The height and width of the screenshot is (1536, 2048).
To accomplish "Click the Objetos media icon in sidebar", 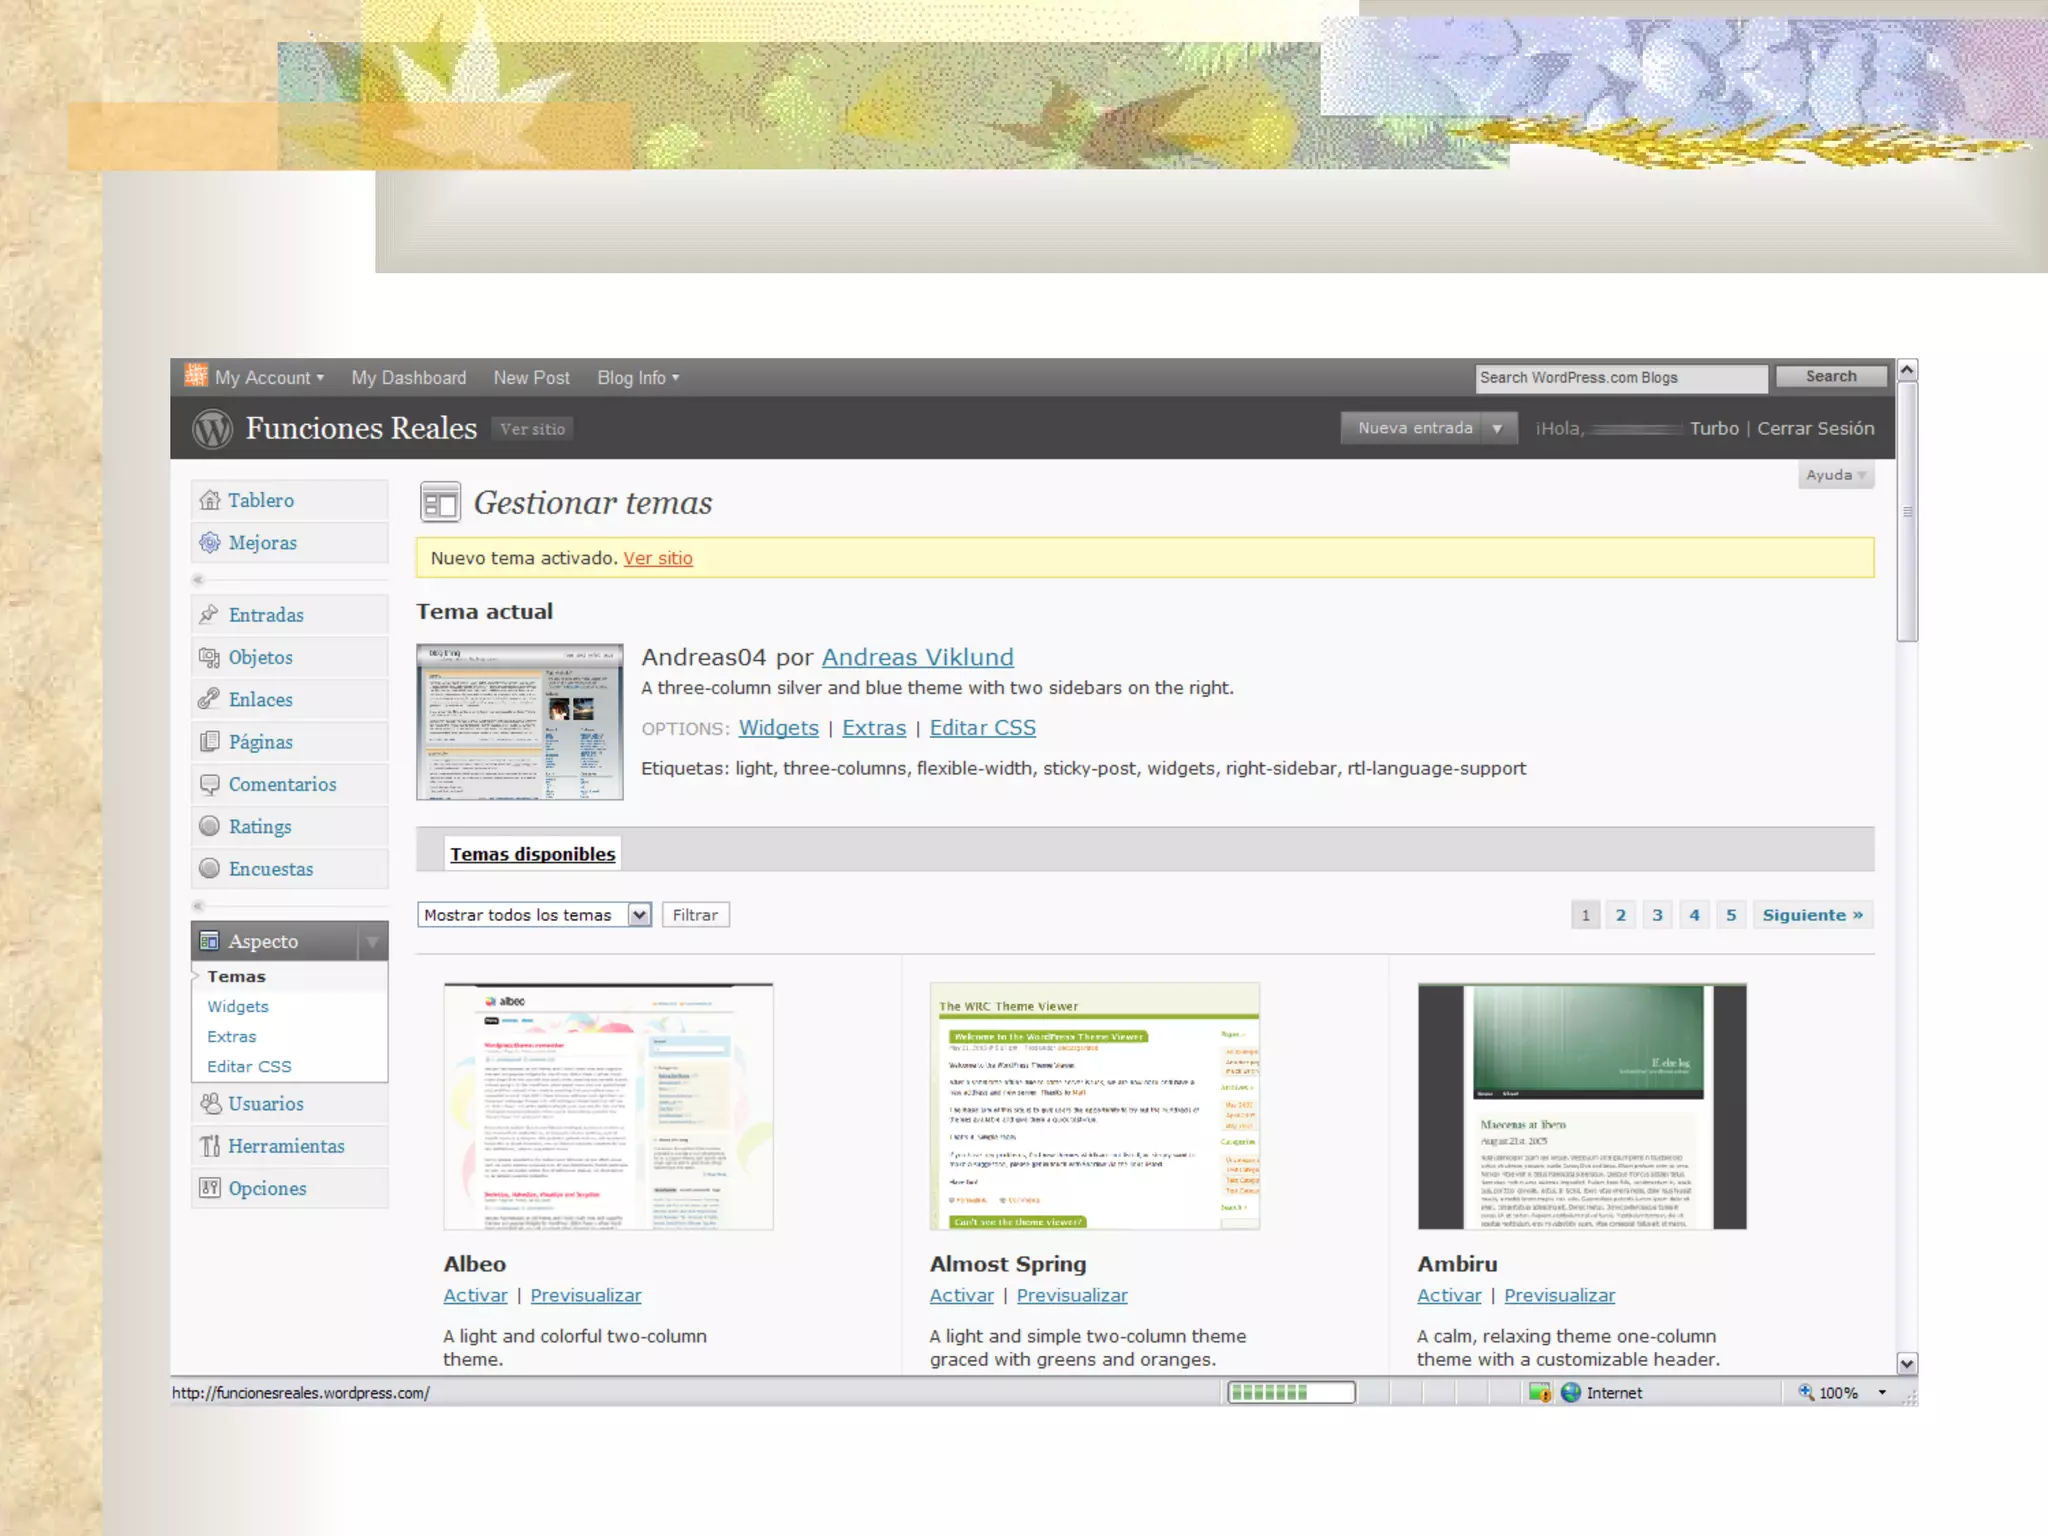I will pyautogui.click(x=209, y=657).
